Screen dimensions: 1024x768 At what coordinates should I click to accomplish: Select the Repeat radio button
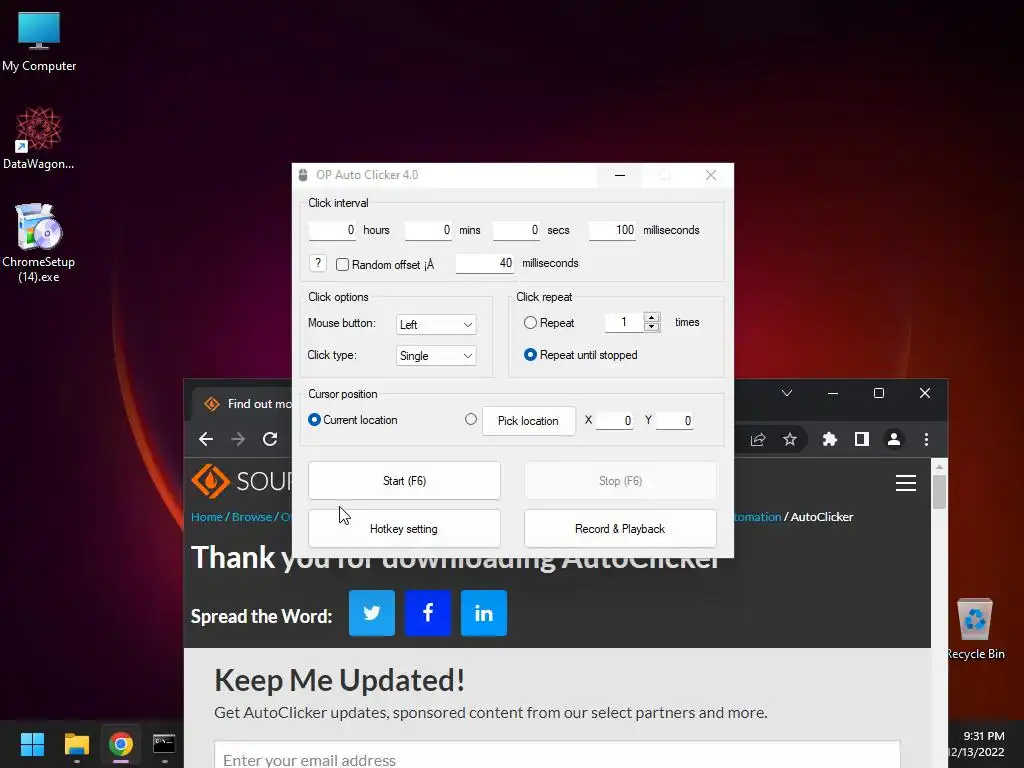tap(530, 323)
